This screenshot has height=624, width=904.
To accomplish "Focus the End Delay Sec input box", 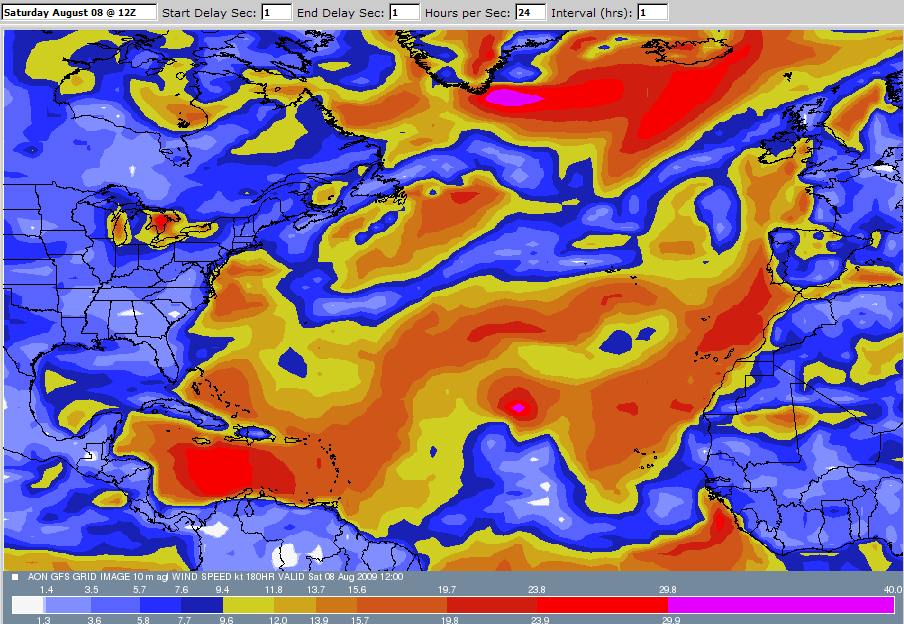I will [x=404, y=12].
